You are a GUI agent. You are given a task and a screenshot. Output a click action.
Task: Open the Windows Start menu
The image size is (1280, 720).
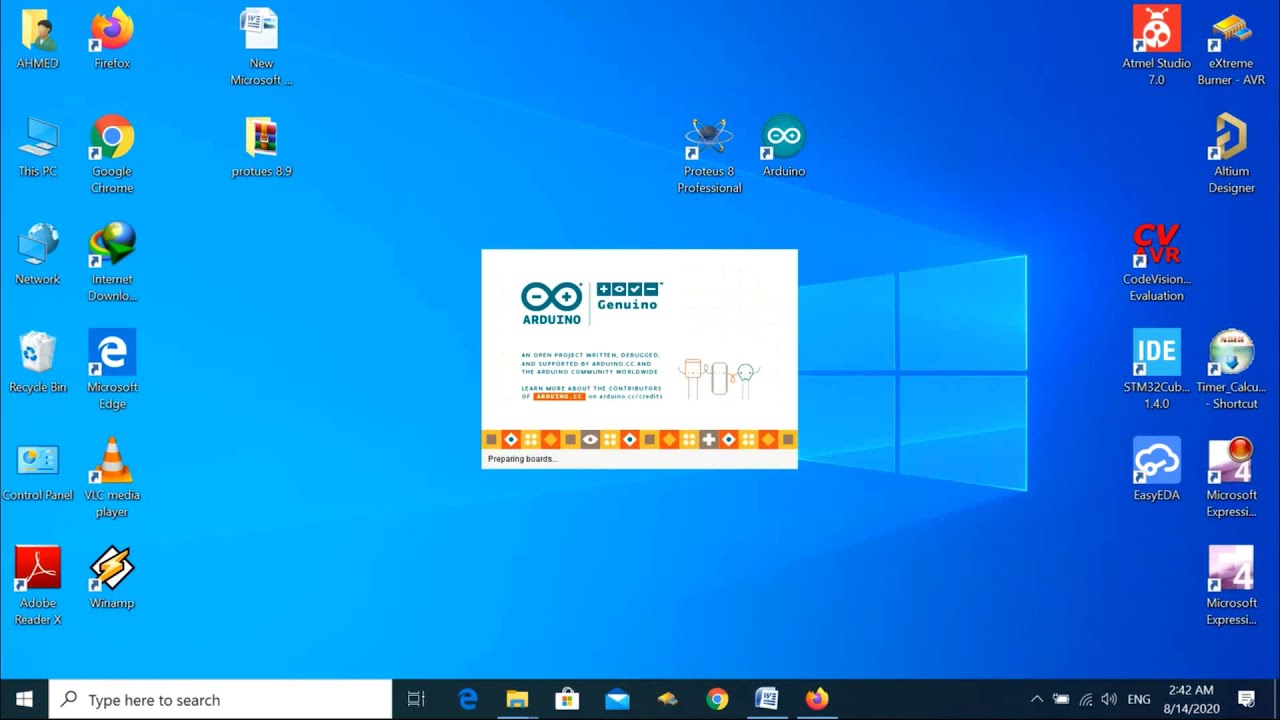click(x=24, y=700)
